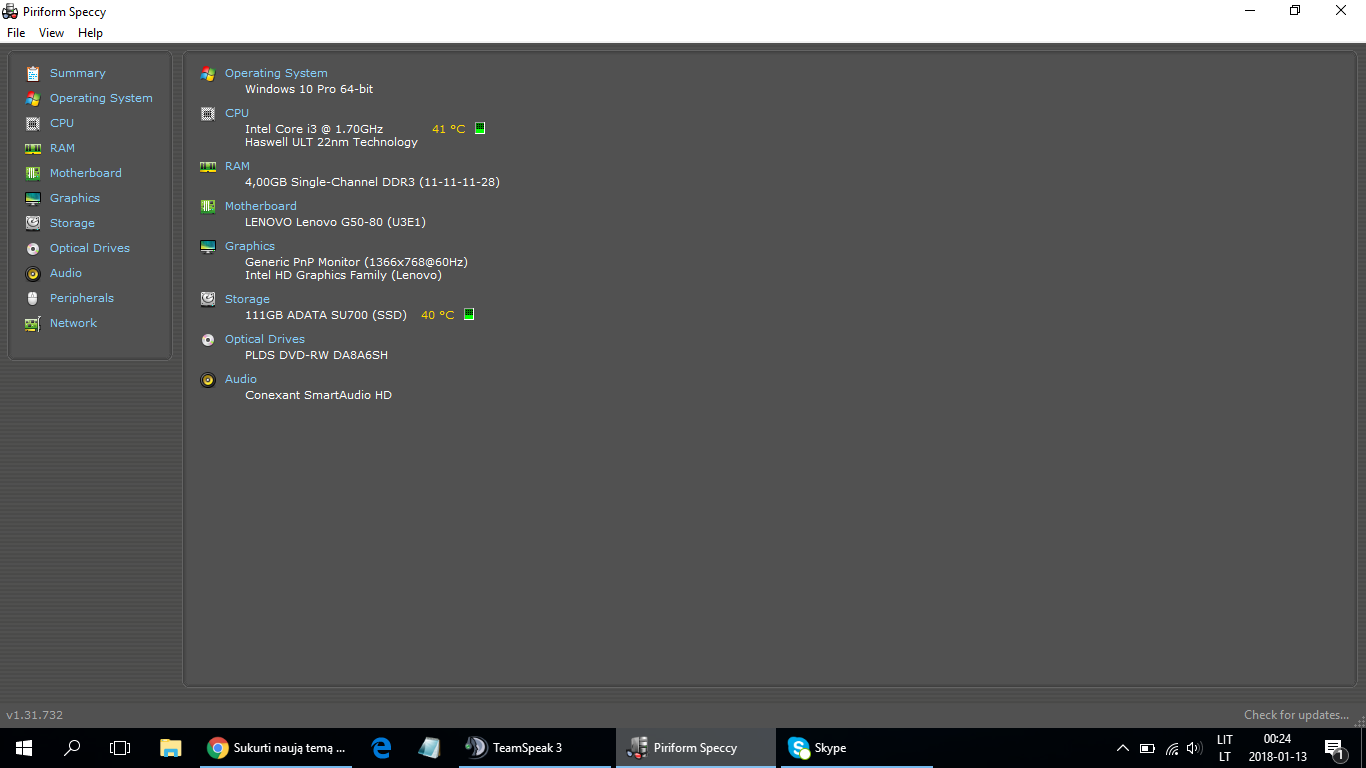
Task: Show hidden system tray icons
Action: pos(1122,748)
